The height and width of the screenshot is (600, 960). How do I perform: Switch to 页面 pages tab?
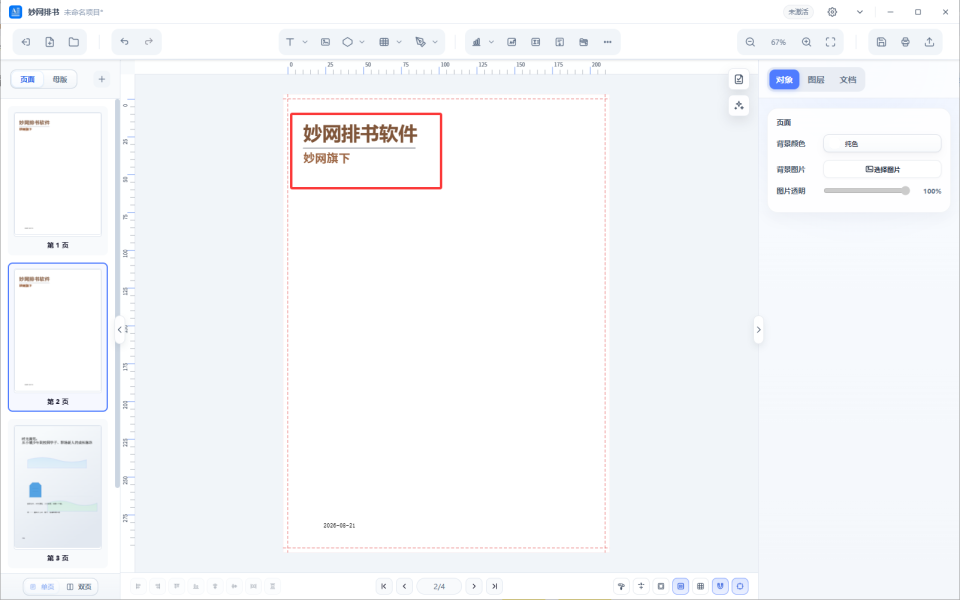coord(28,79)
